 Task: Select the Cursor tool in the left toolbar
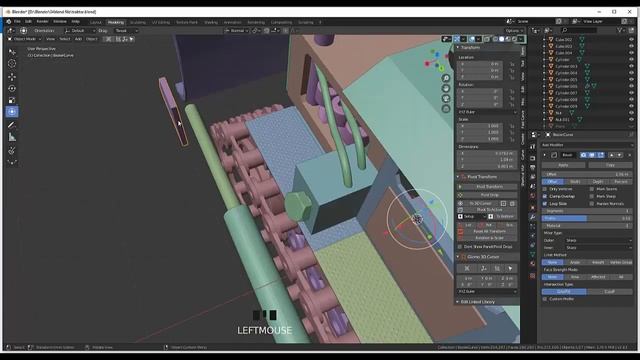tap(12, 64)
